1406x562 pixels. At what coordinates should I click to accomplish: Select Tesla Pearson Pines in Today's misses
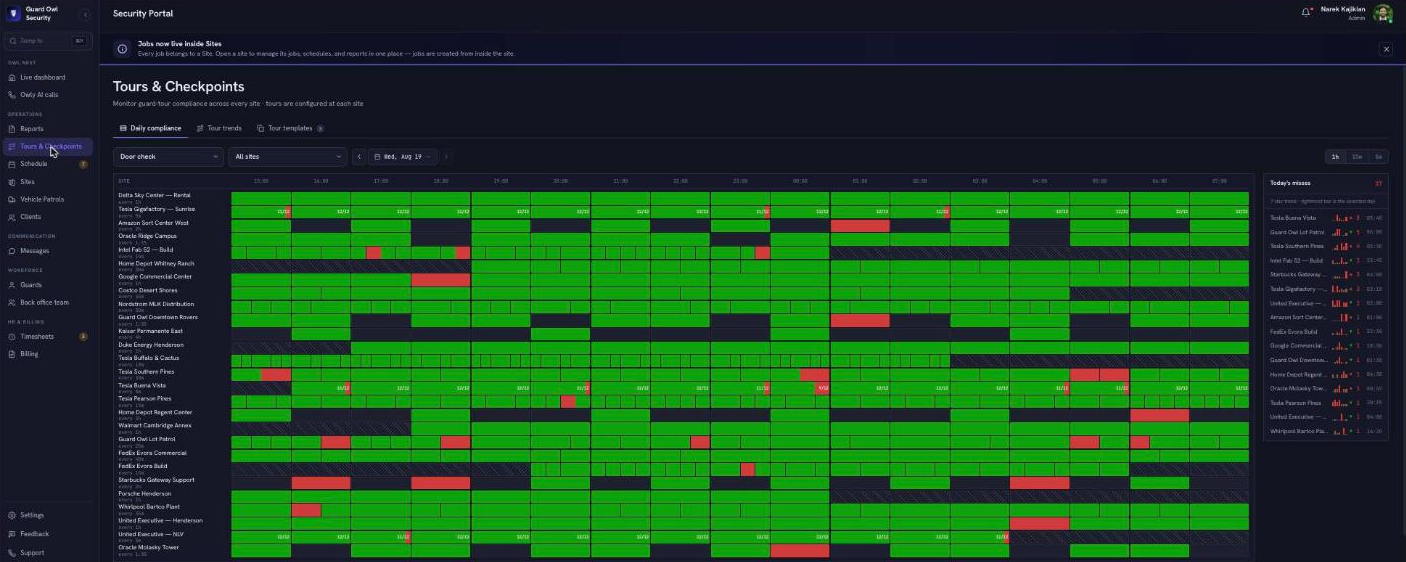(1326, 402)
